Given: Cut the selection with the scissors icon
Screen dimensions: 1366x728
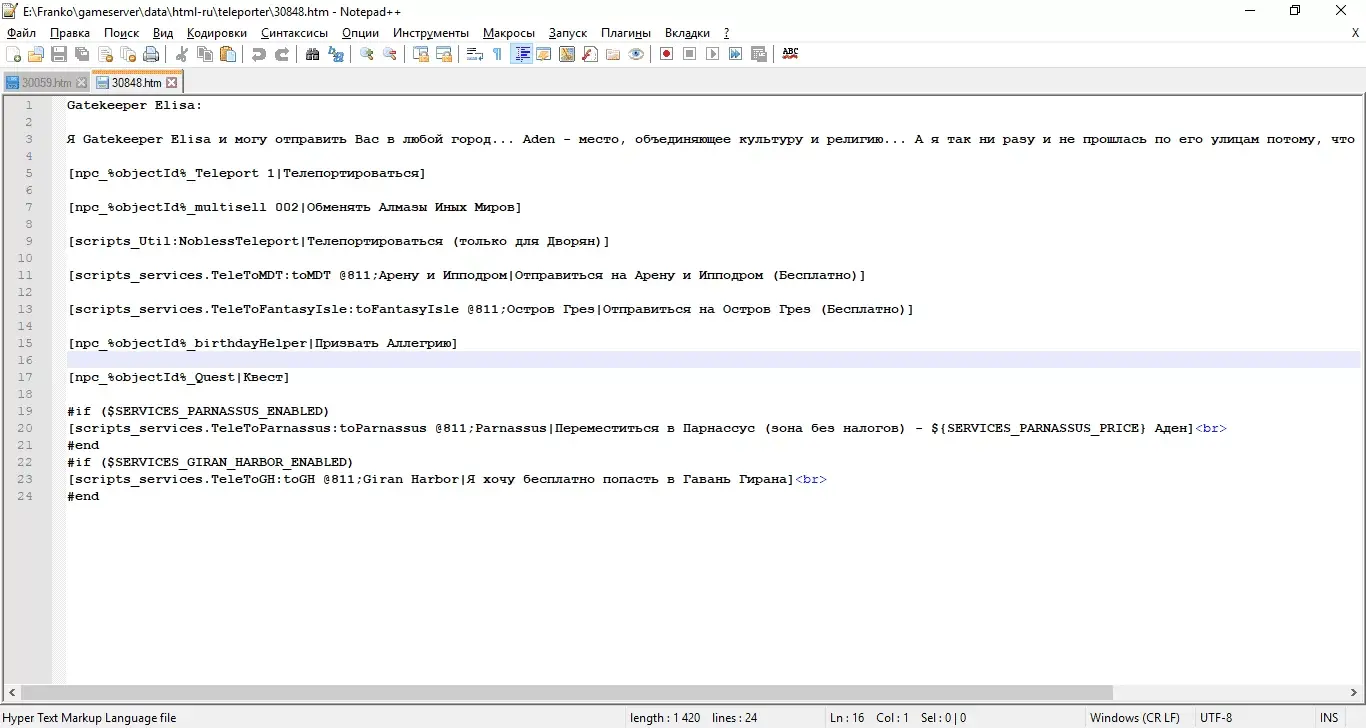Looking at the screenshot, I should [x=182, y=54].
